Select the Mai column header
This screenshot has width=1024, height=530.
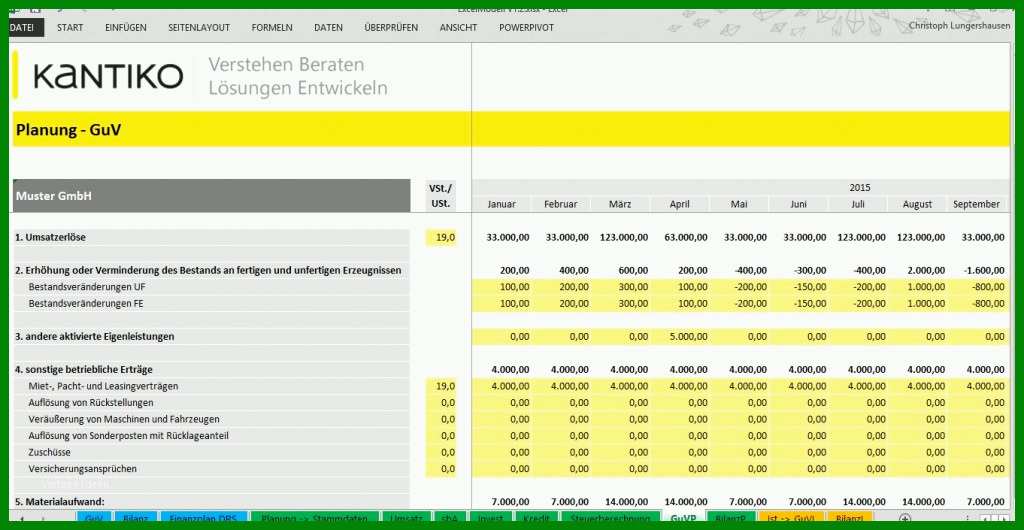(739, 204)
